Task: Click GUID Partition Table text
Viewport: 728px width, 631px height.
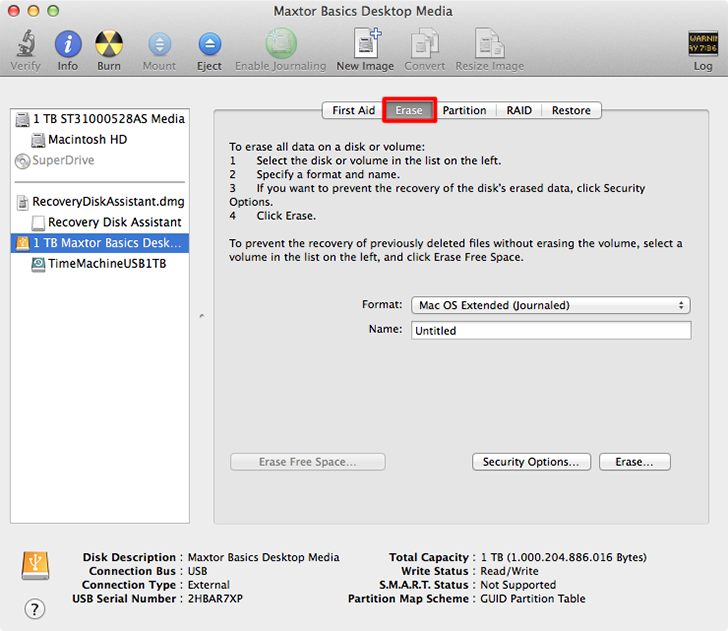Action: [533, 599]
